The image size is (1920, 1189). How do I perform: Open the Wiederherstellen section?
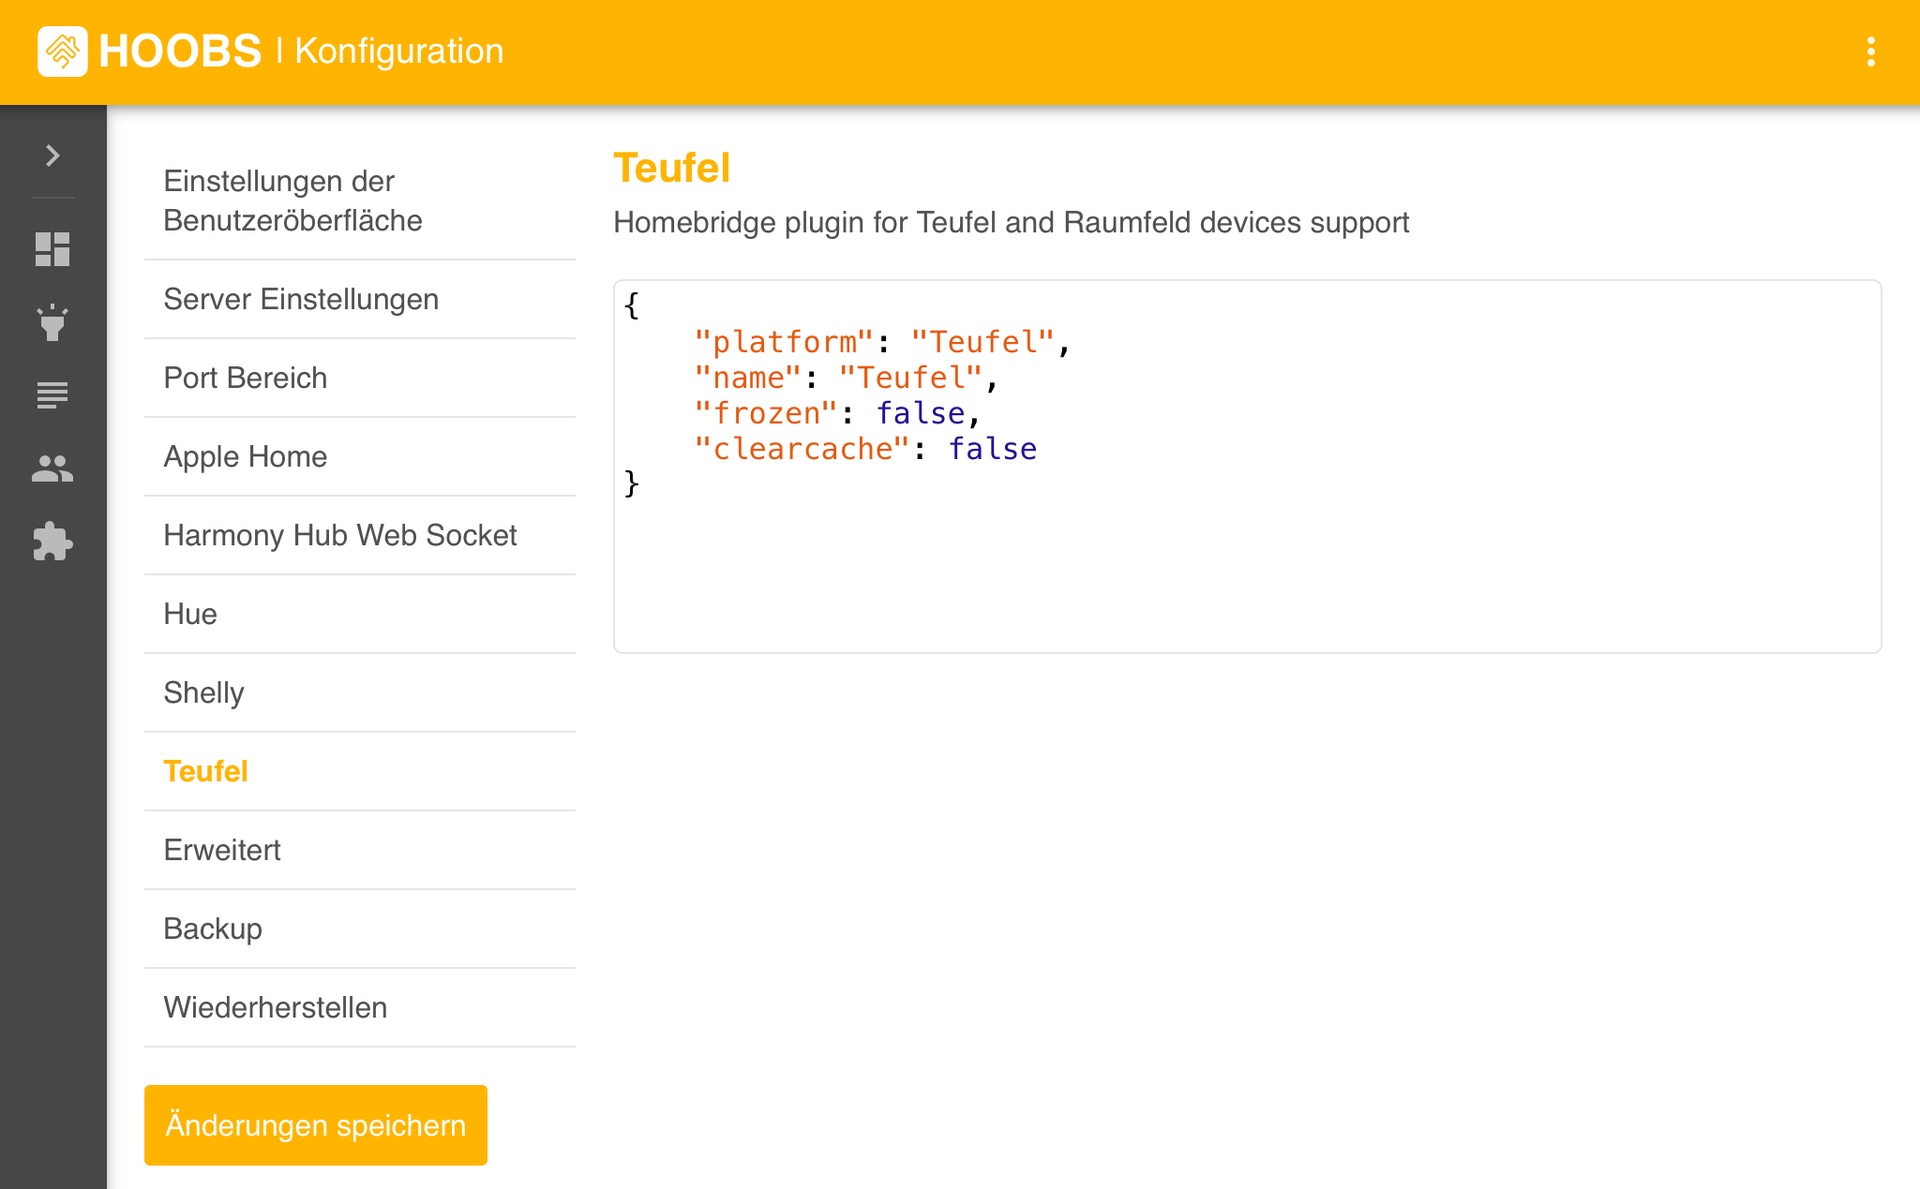coord(360,1007)
